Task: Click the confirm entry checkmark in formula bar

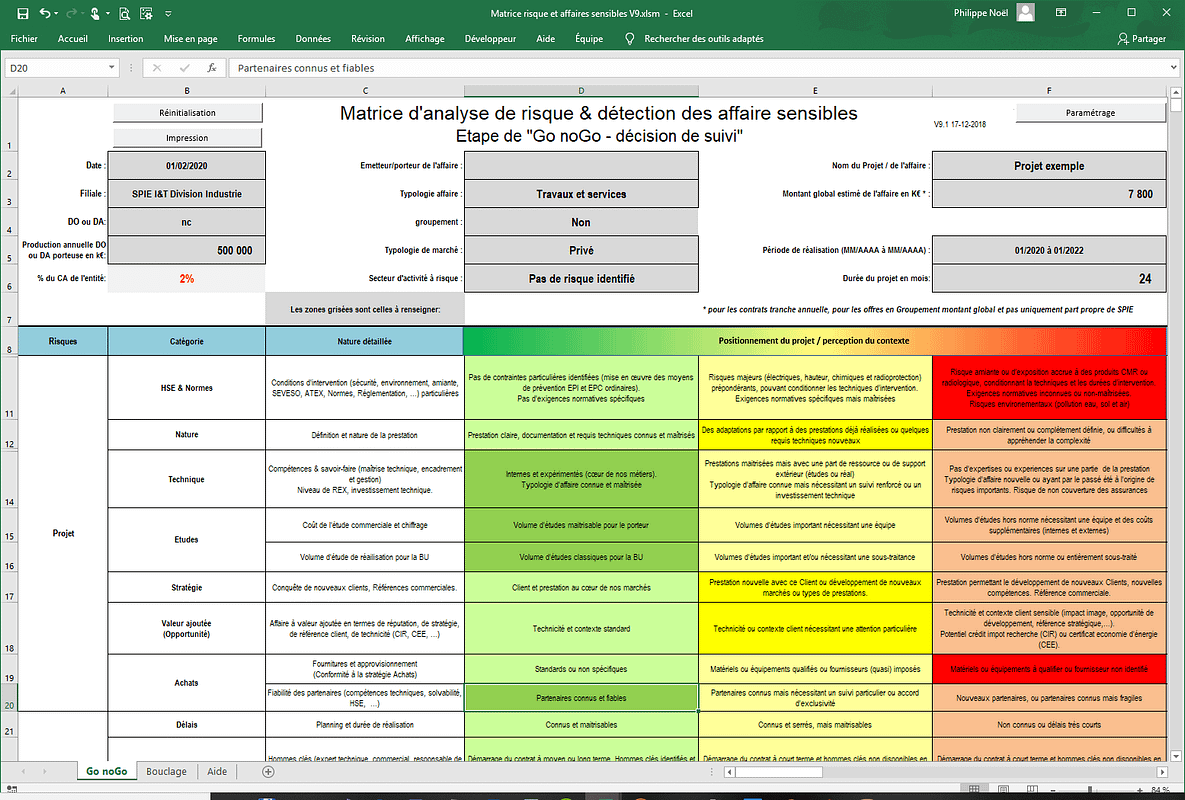Action: coord(184,68)
